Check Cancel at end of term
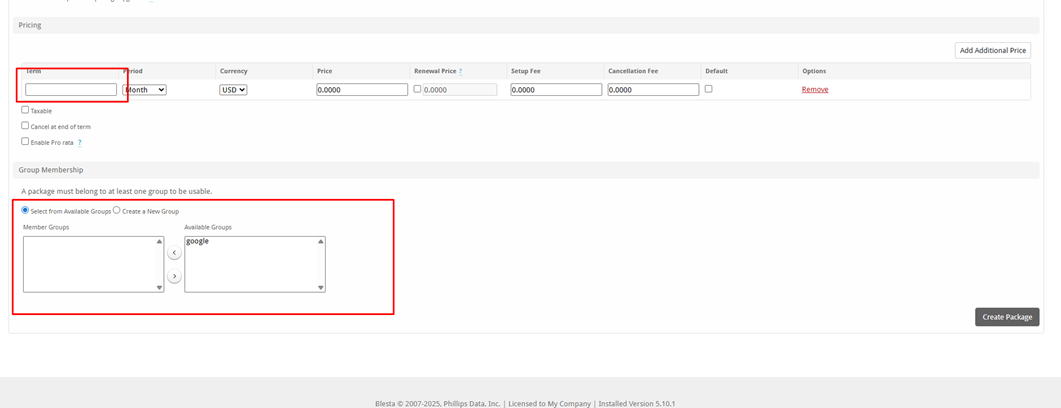The image size is (1061, 408). [x=25, y=126]
